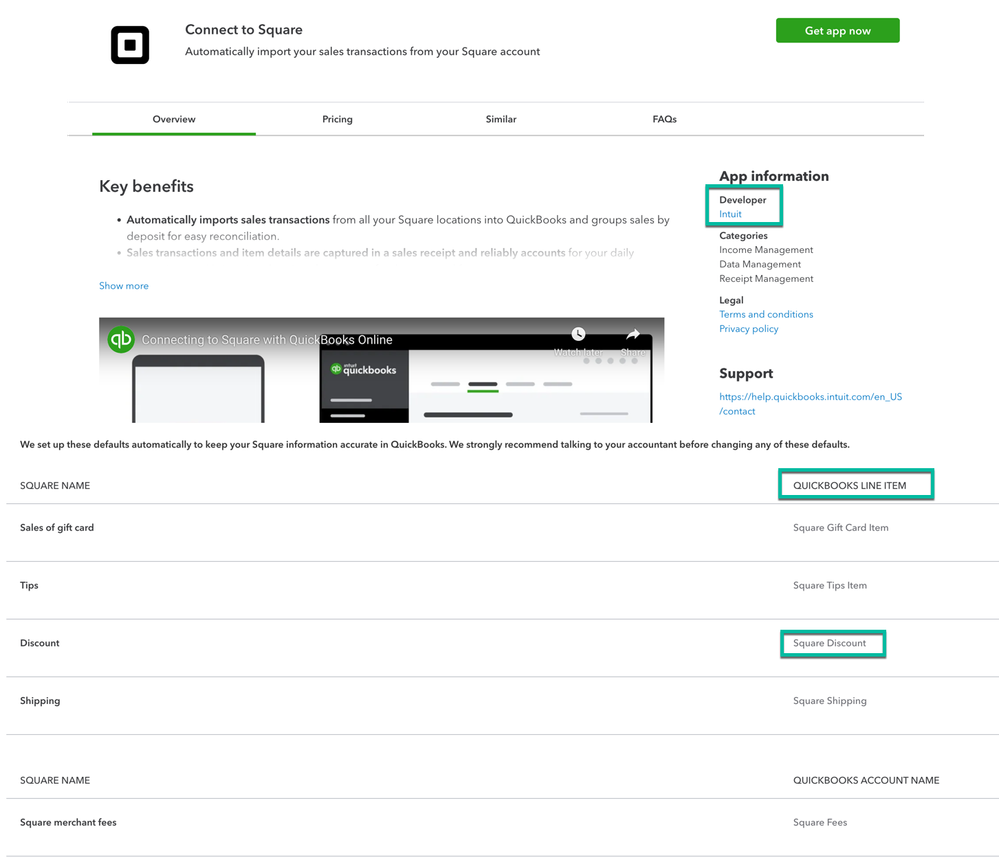Open the FAQs tab
This screenshot has width=999, height=858.
(x=664, y=119)
